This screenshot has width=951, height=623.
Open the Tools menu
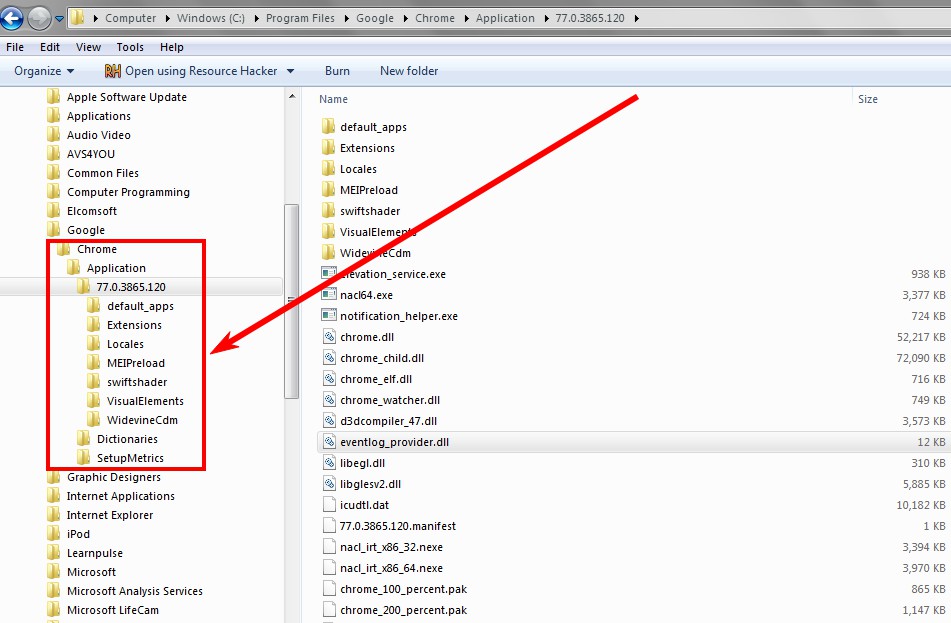tap(130, 47)
